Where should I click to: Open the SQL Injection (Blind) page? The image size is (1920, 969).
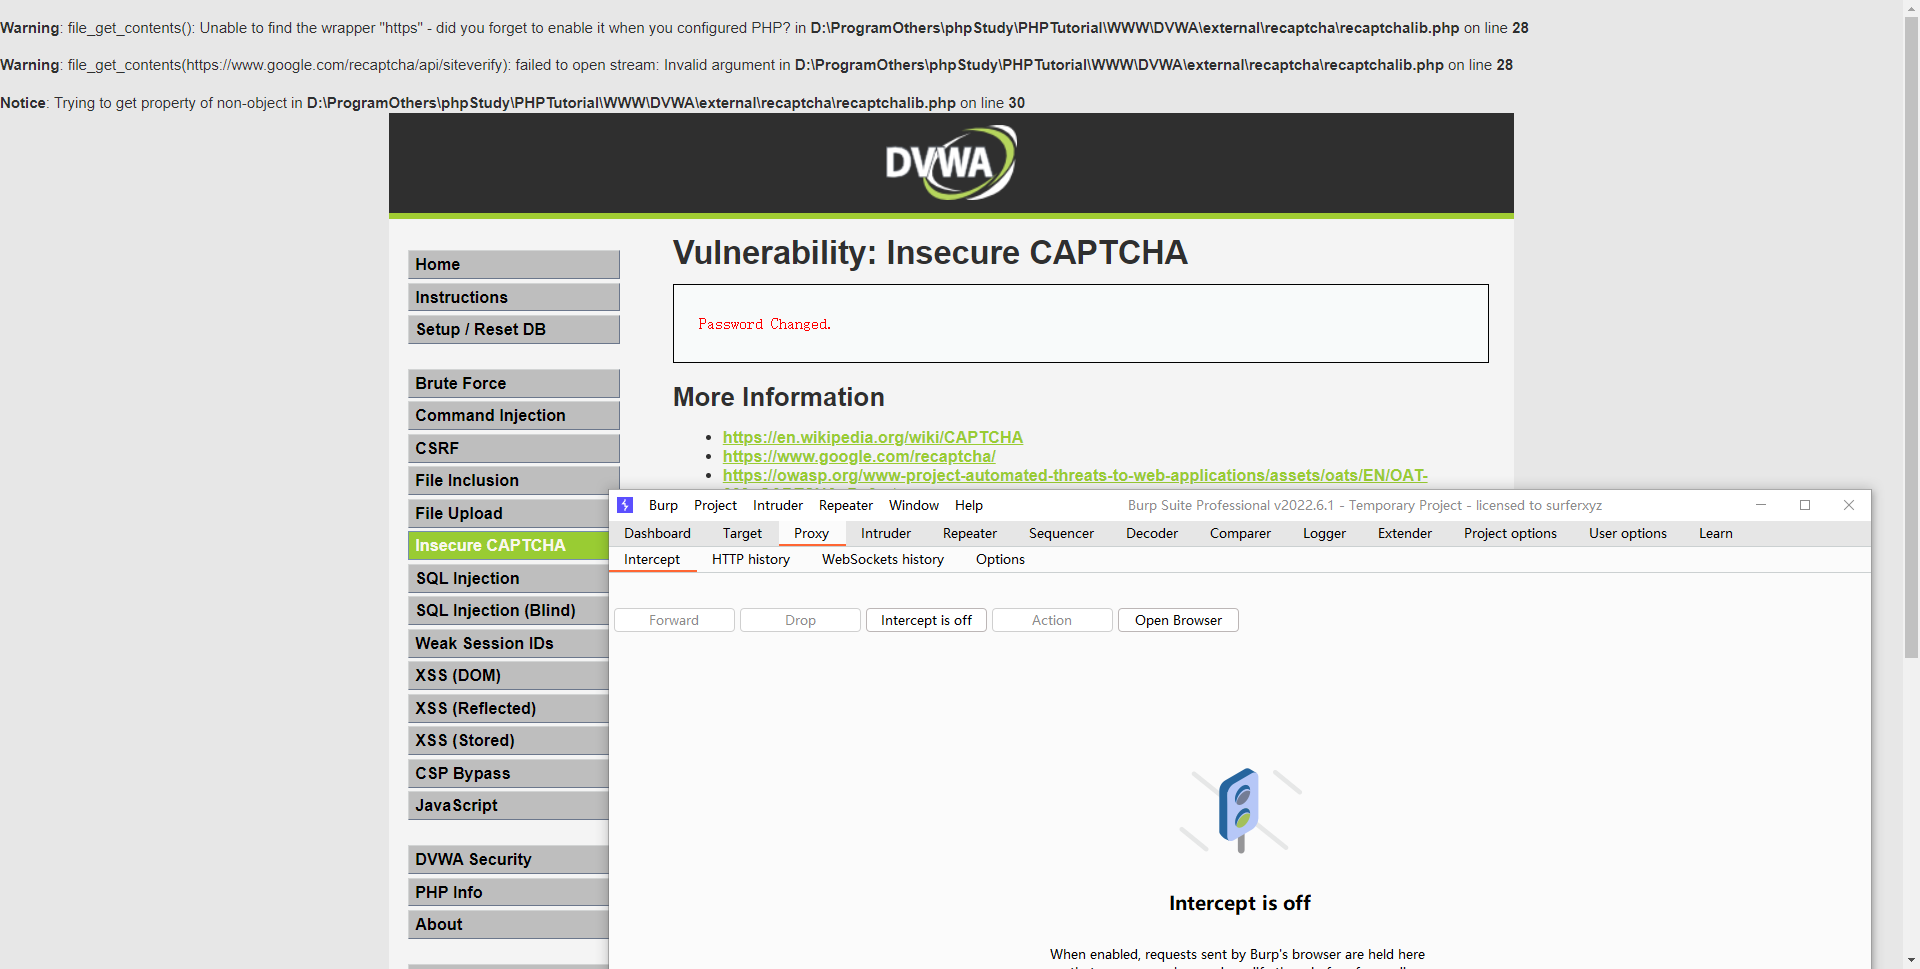[x=508, y=610]
